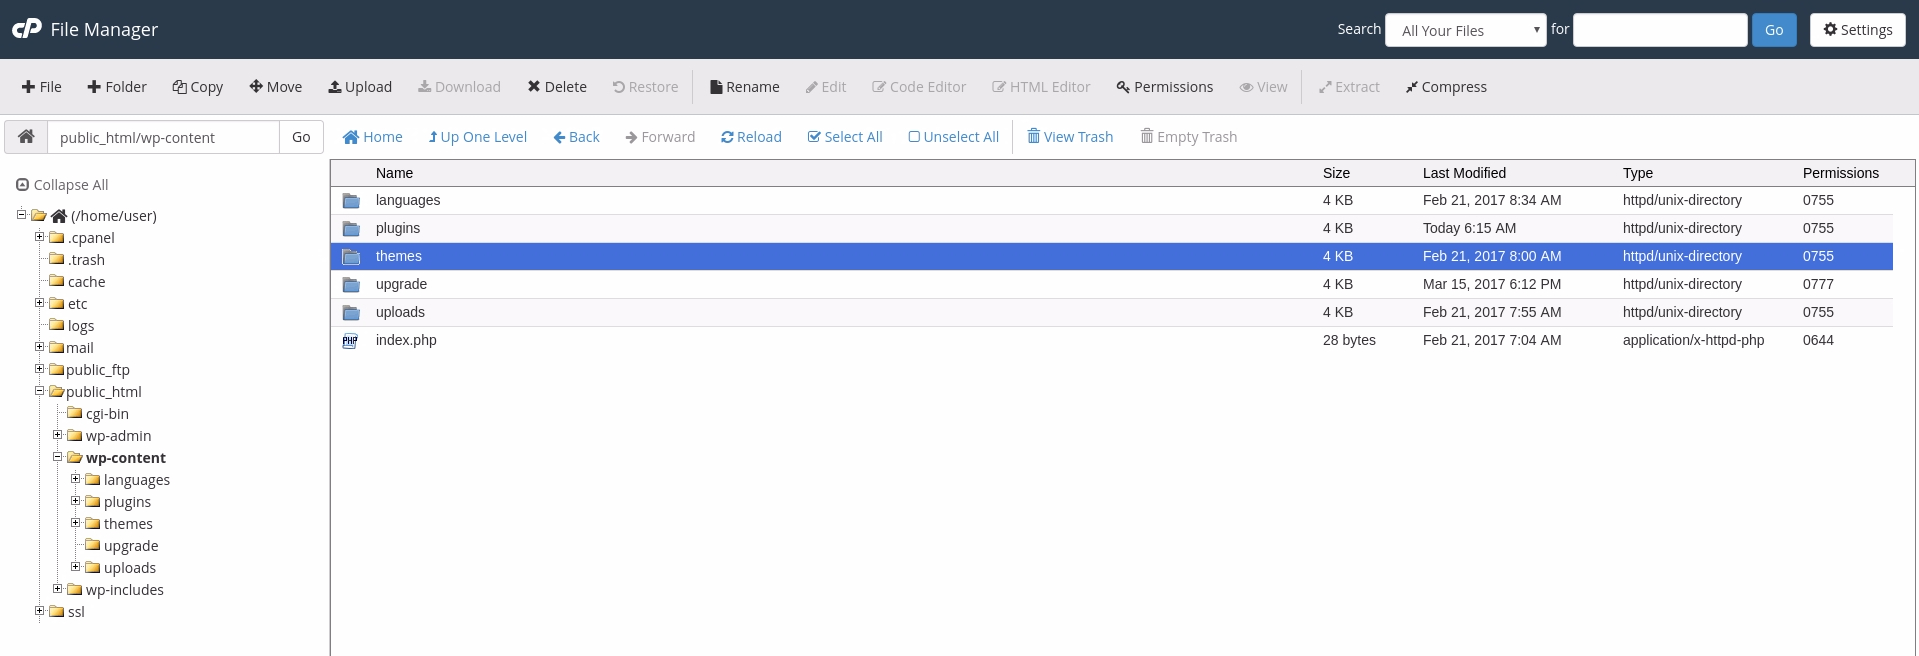This screenshot has width=1919, height=656.
Task: Sort files by Last Modified column
Action: (1464, 173)
